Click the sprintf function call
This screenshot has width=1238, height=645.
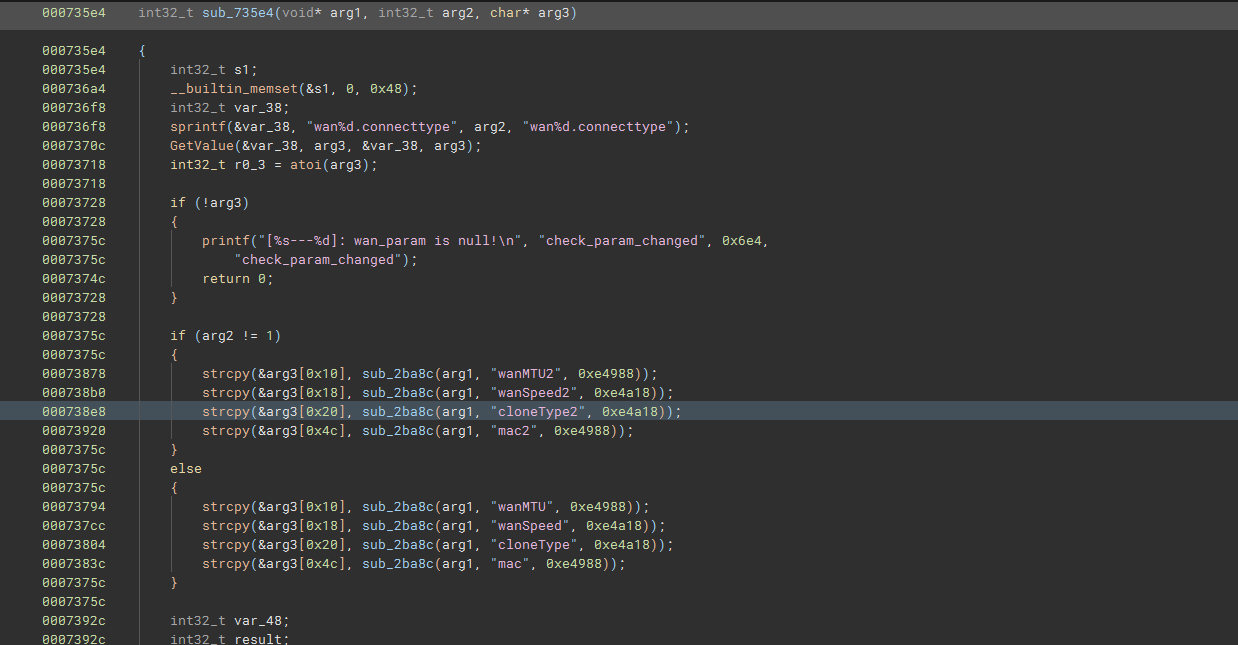tap(198, 126)
